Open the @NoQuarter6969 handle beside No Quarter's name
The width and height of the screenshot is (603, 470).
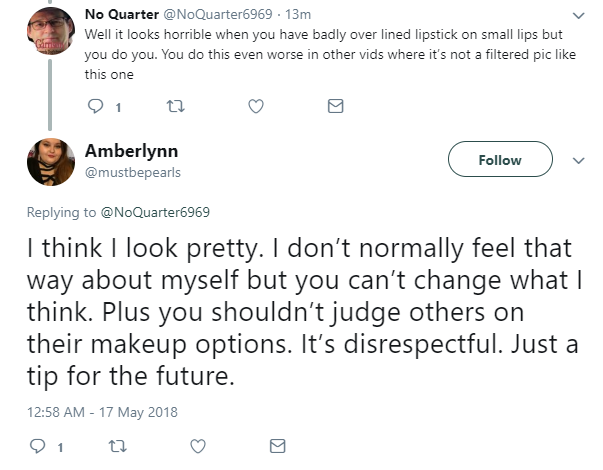tap(218, 14)
